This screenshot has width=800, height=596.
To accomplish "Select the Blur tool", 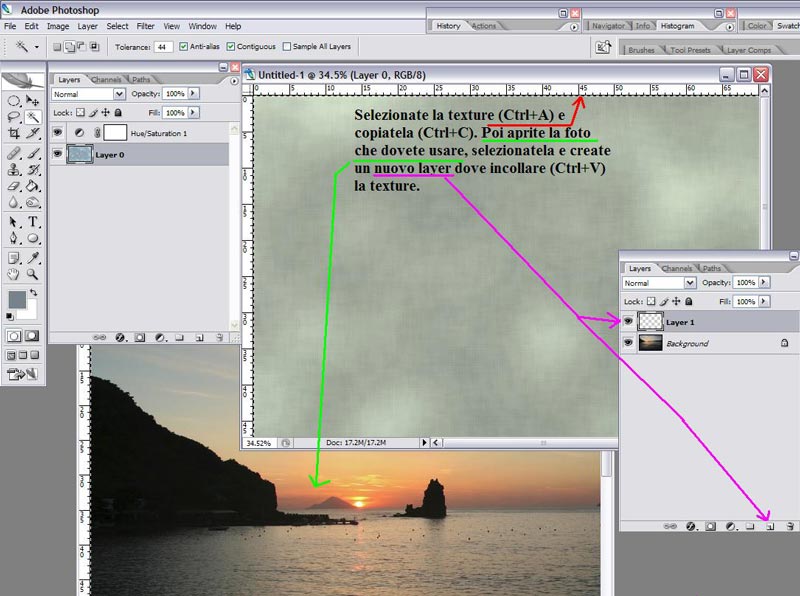I will pos(14,203).
